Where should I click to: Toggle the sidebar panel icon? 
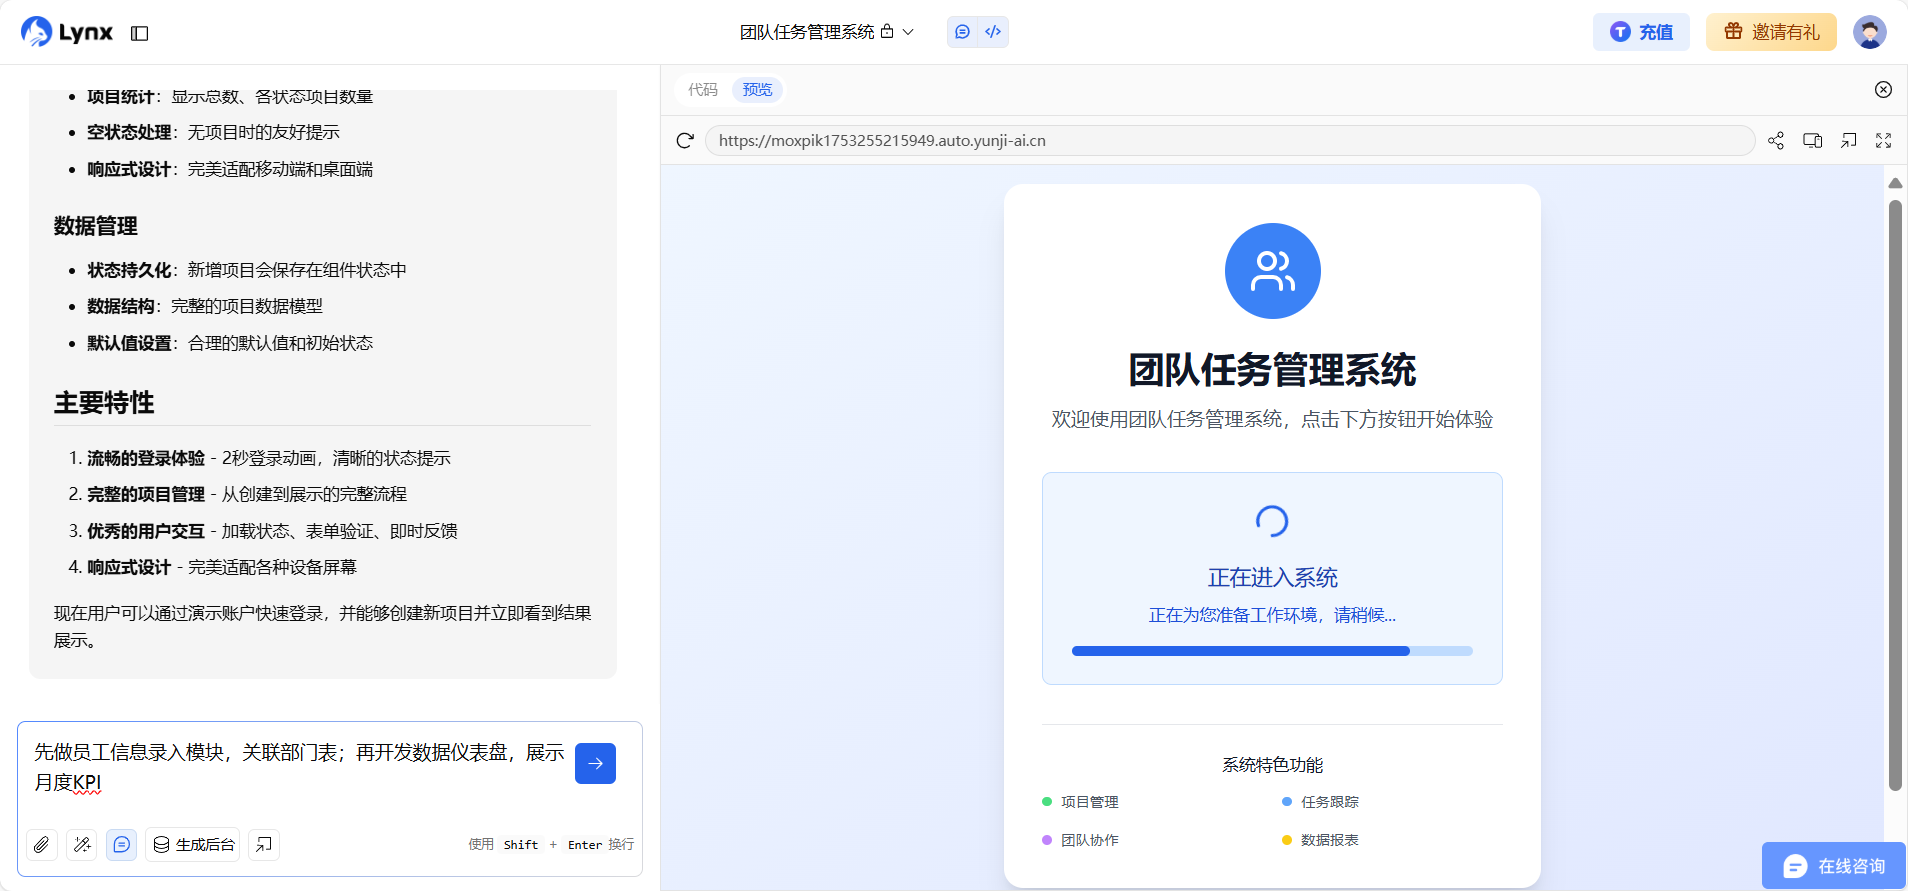(140, 33)
